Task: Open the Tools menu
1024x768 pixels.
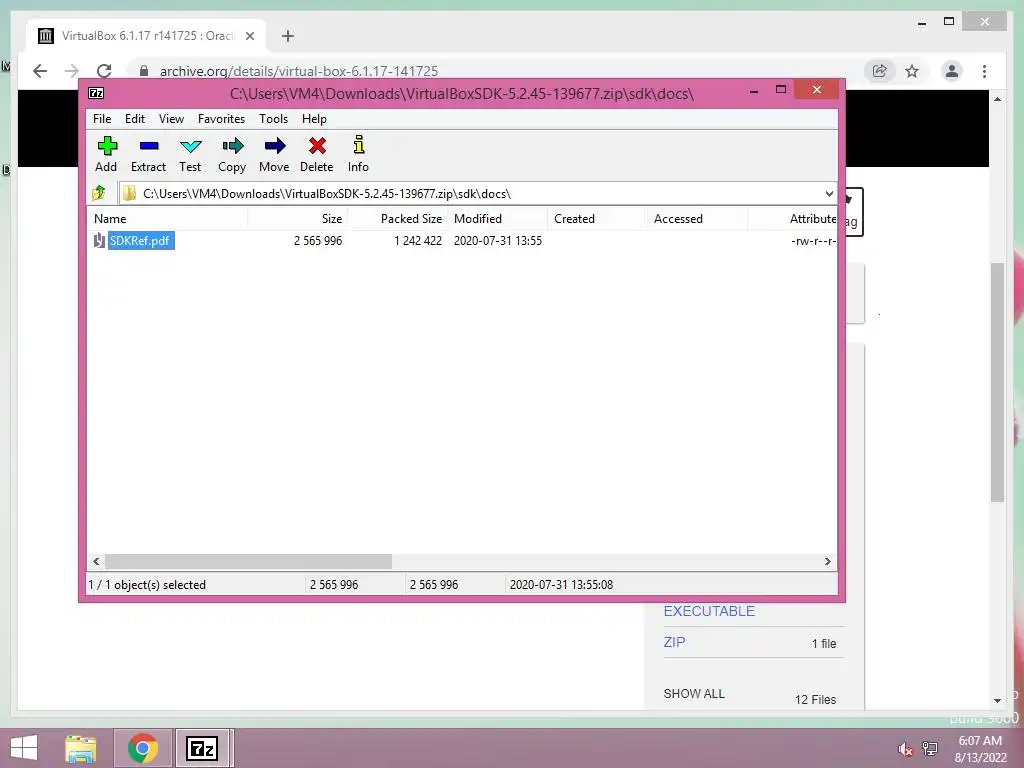Action: pos(274,119)
